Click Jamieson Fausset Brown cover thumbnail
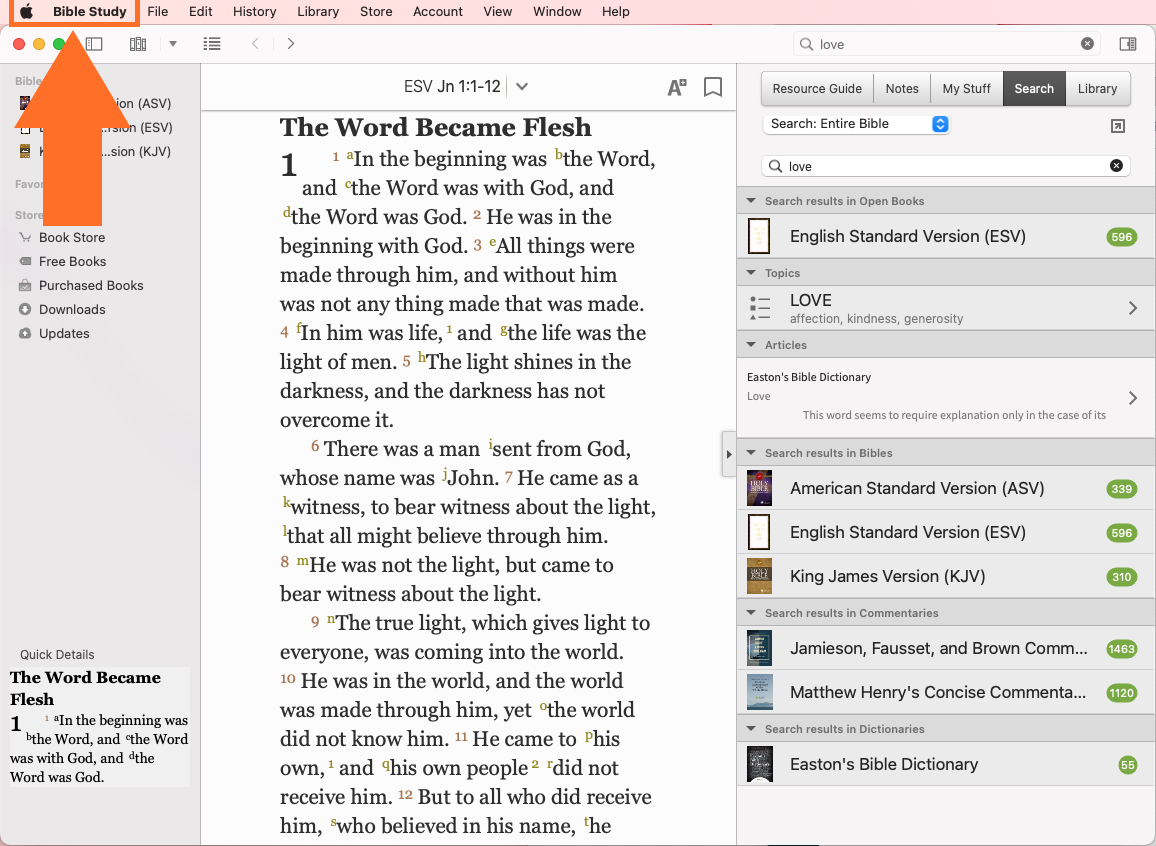The width and height of the screenshot is (1156, 846). (x=759, y=649)
